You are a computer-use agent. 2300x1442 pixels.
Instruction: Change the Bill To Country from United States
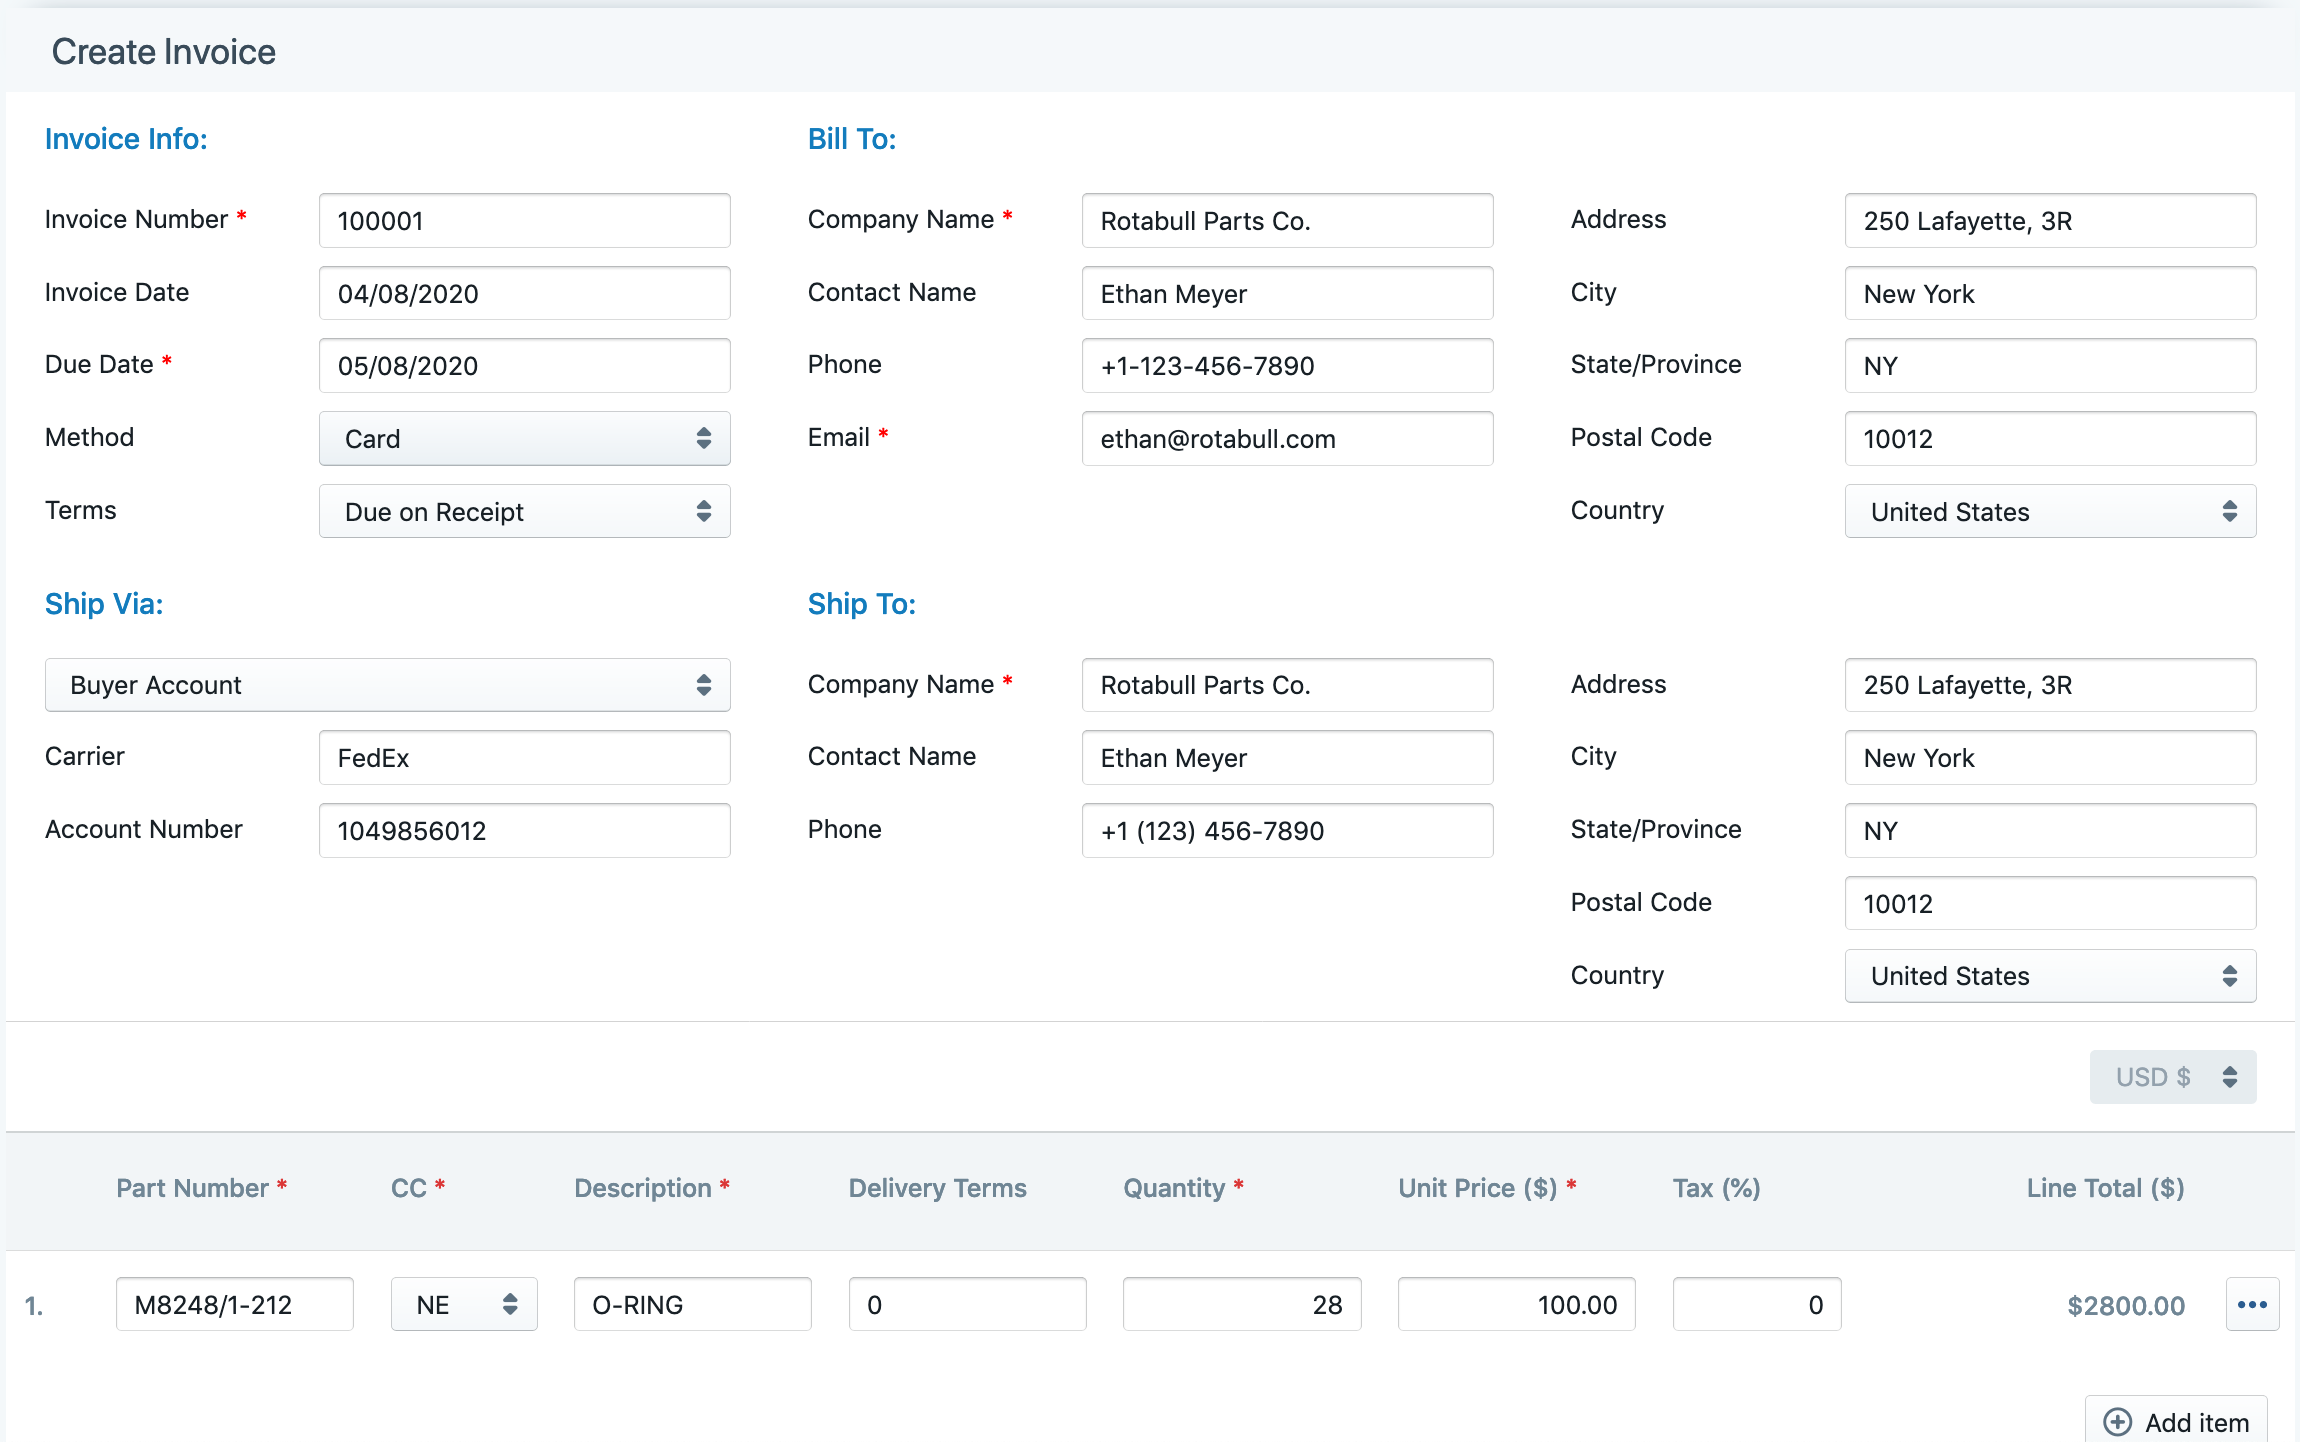tap(2050, 511)
